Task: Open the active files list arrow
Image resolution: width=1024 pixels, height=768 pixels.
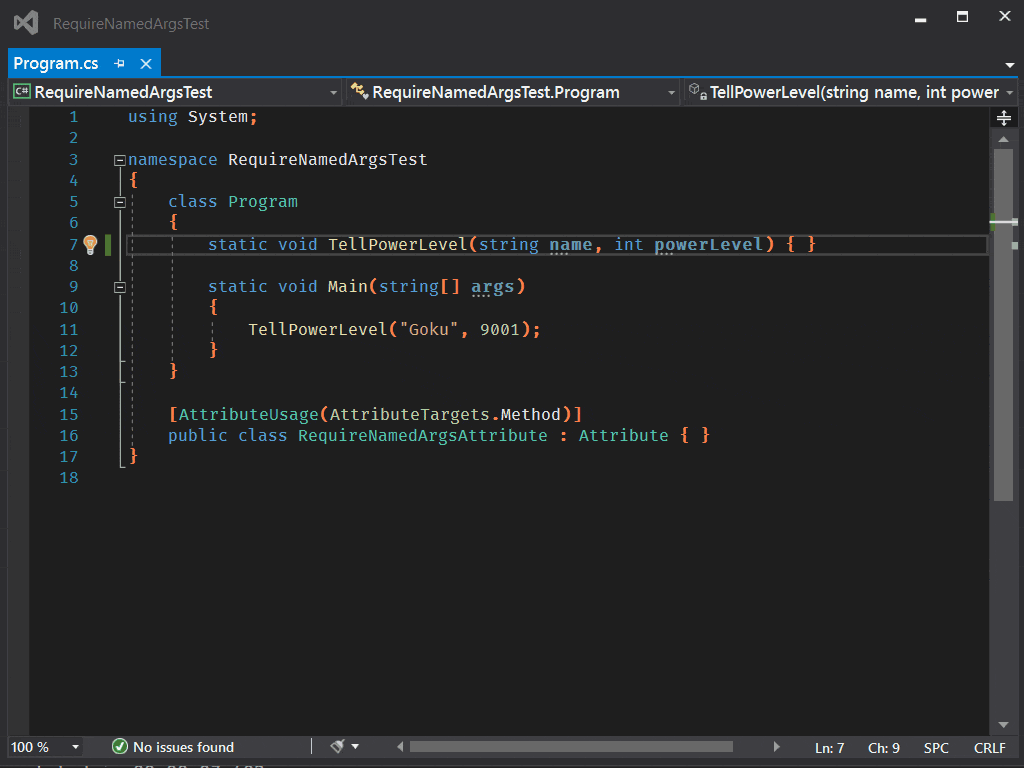Action: (1009, 66)
